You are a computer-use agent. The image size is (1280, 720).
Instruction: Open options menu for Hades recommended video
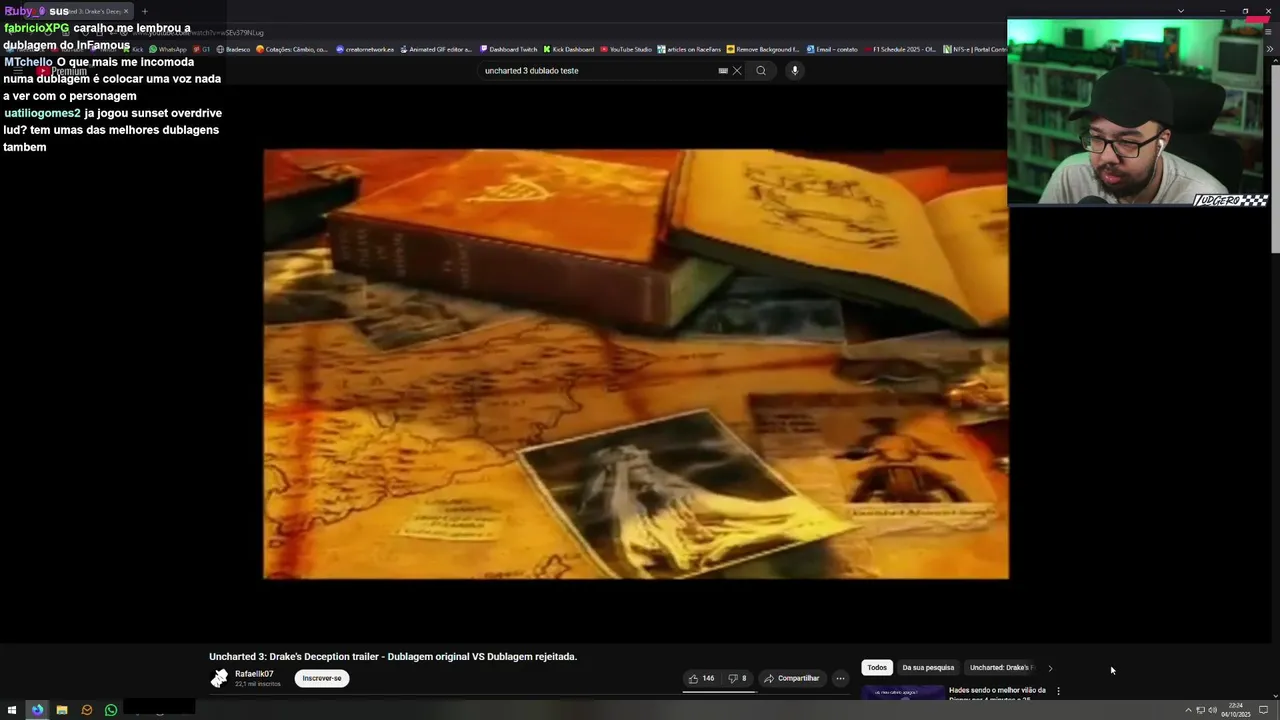coord(1058,691)
